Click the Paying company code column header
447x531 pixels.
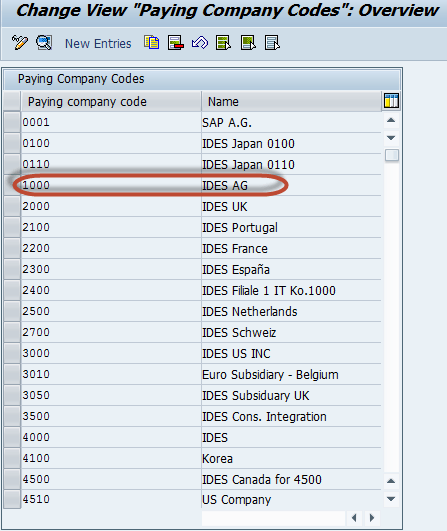point(111,102)
